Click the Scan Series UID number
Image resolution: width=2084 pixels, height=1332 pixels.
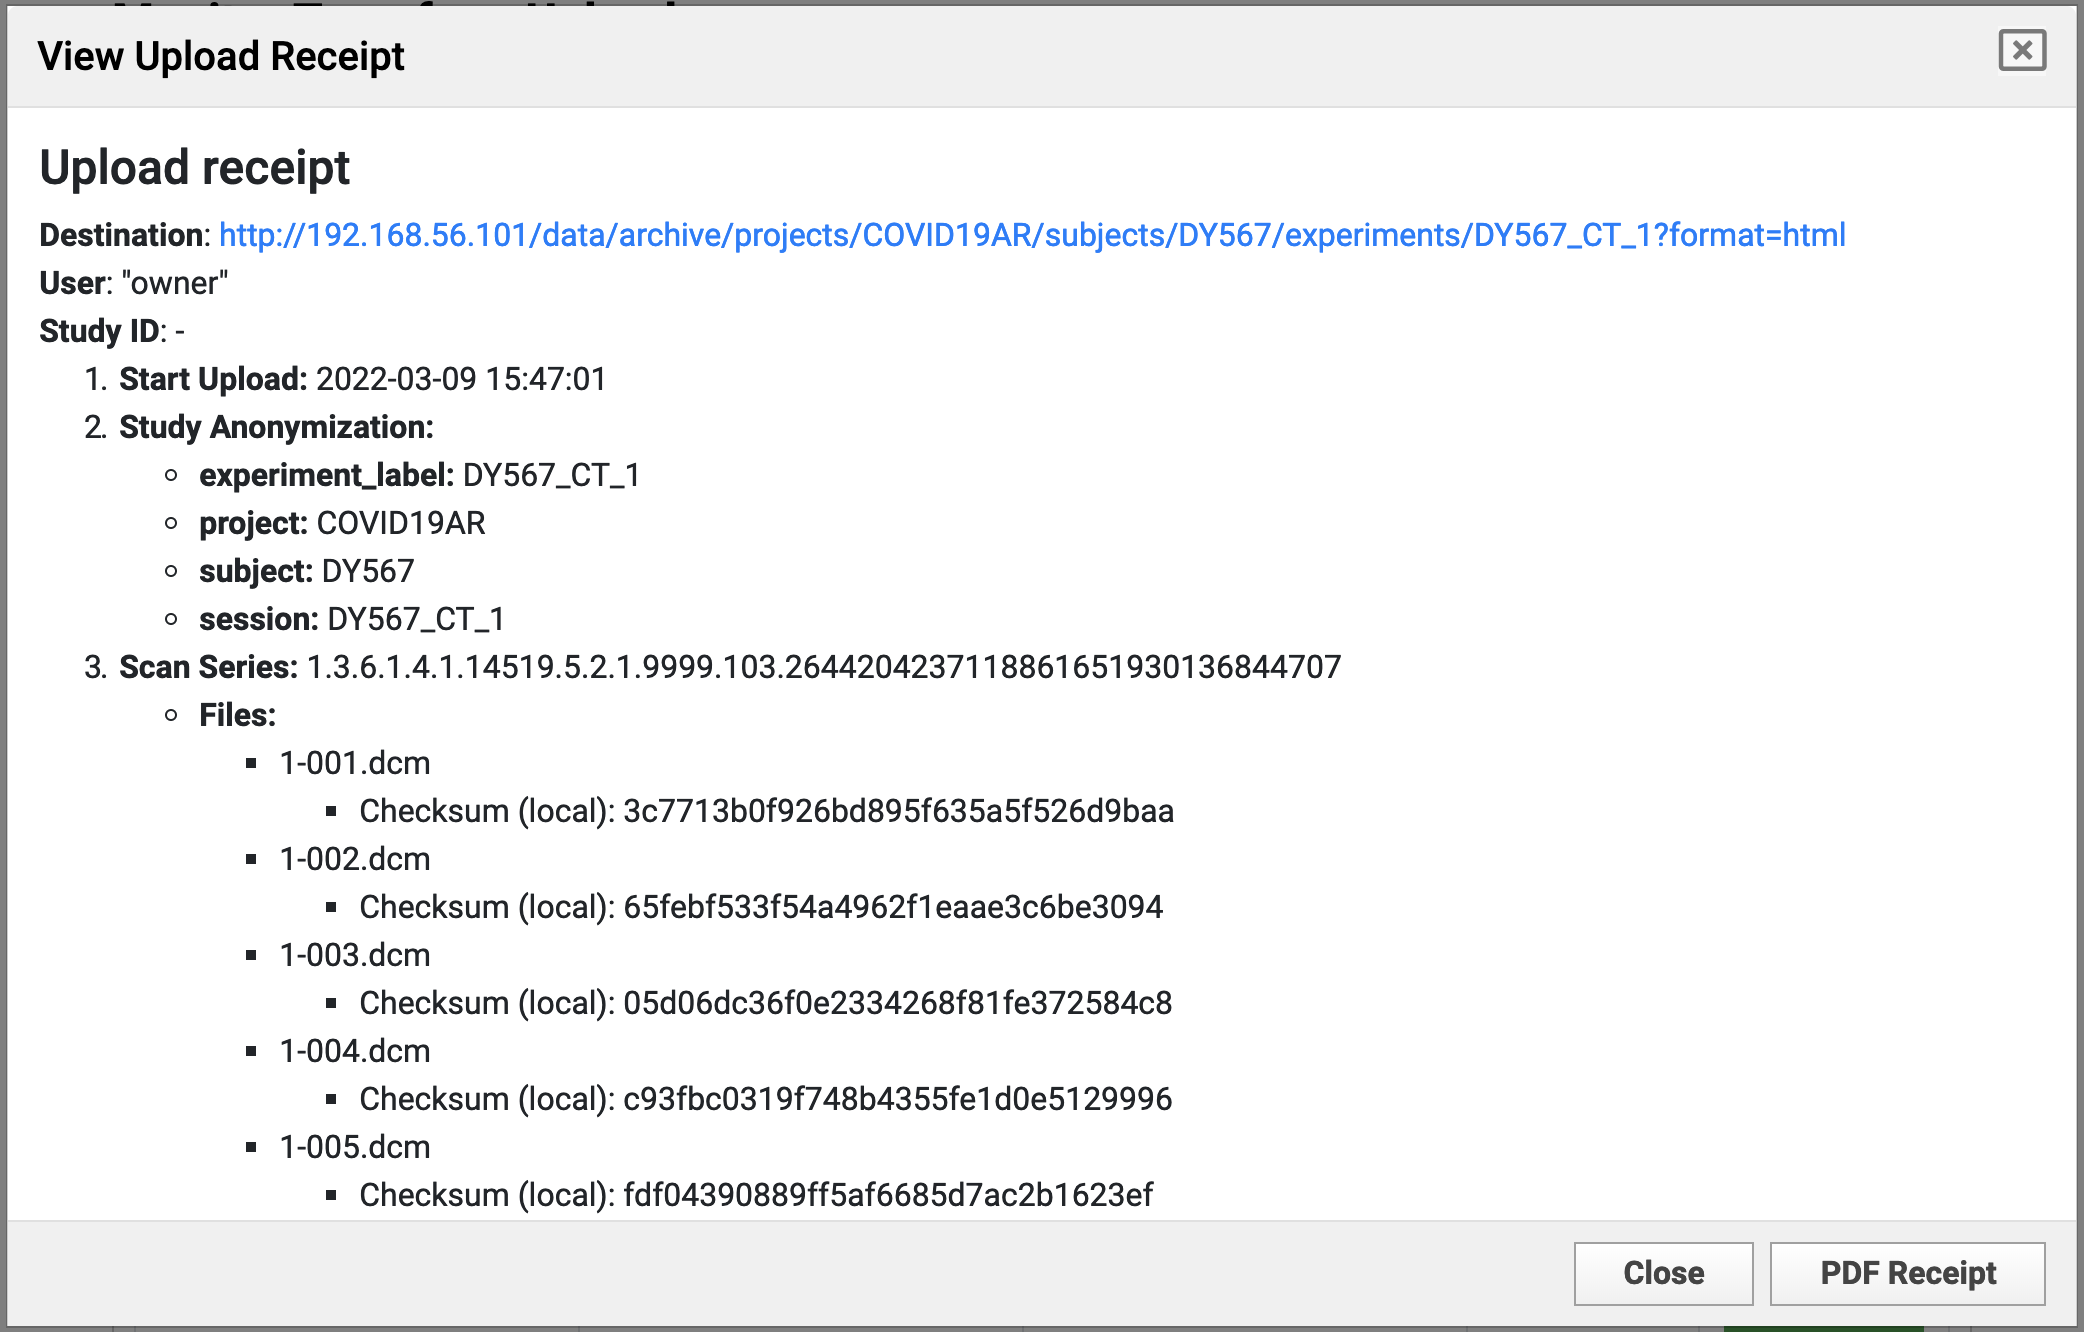point(823,667)
